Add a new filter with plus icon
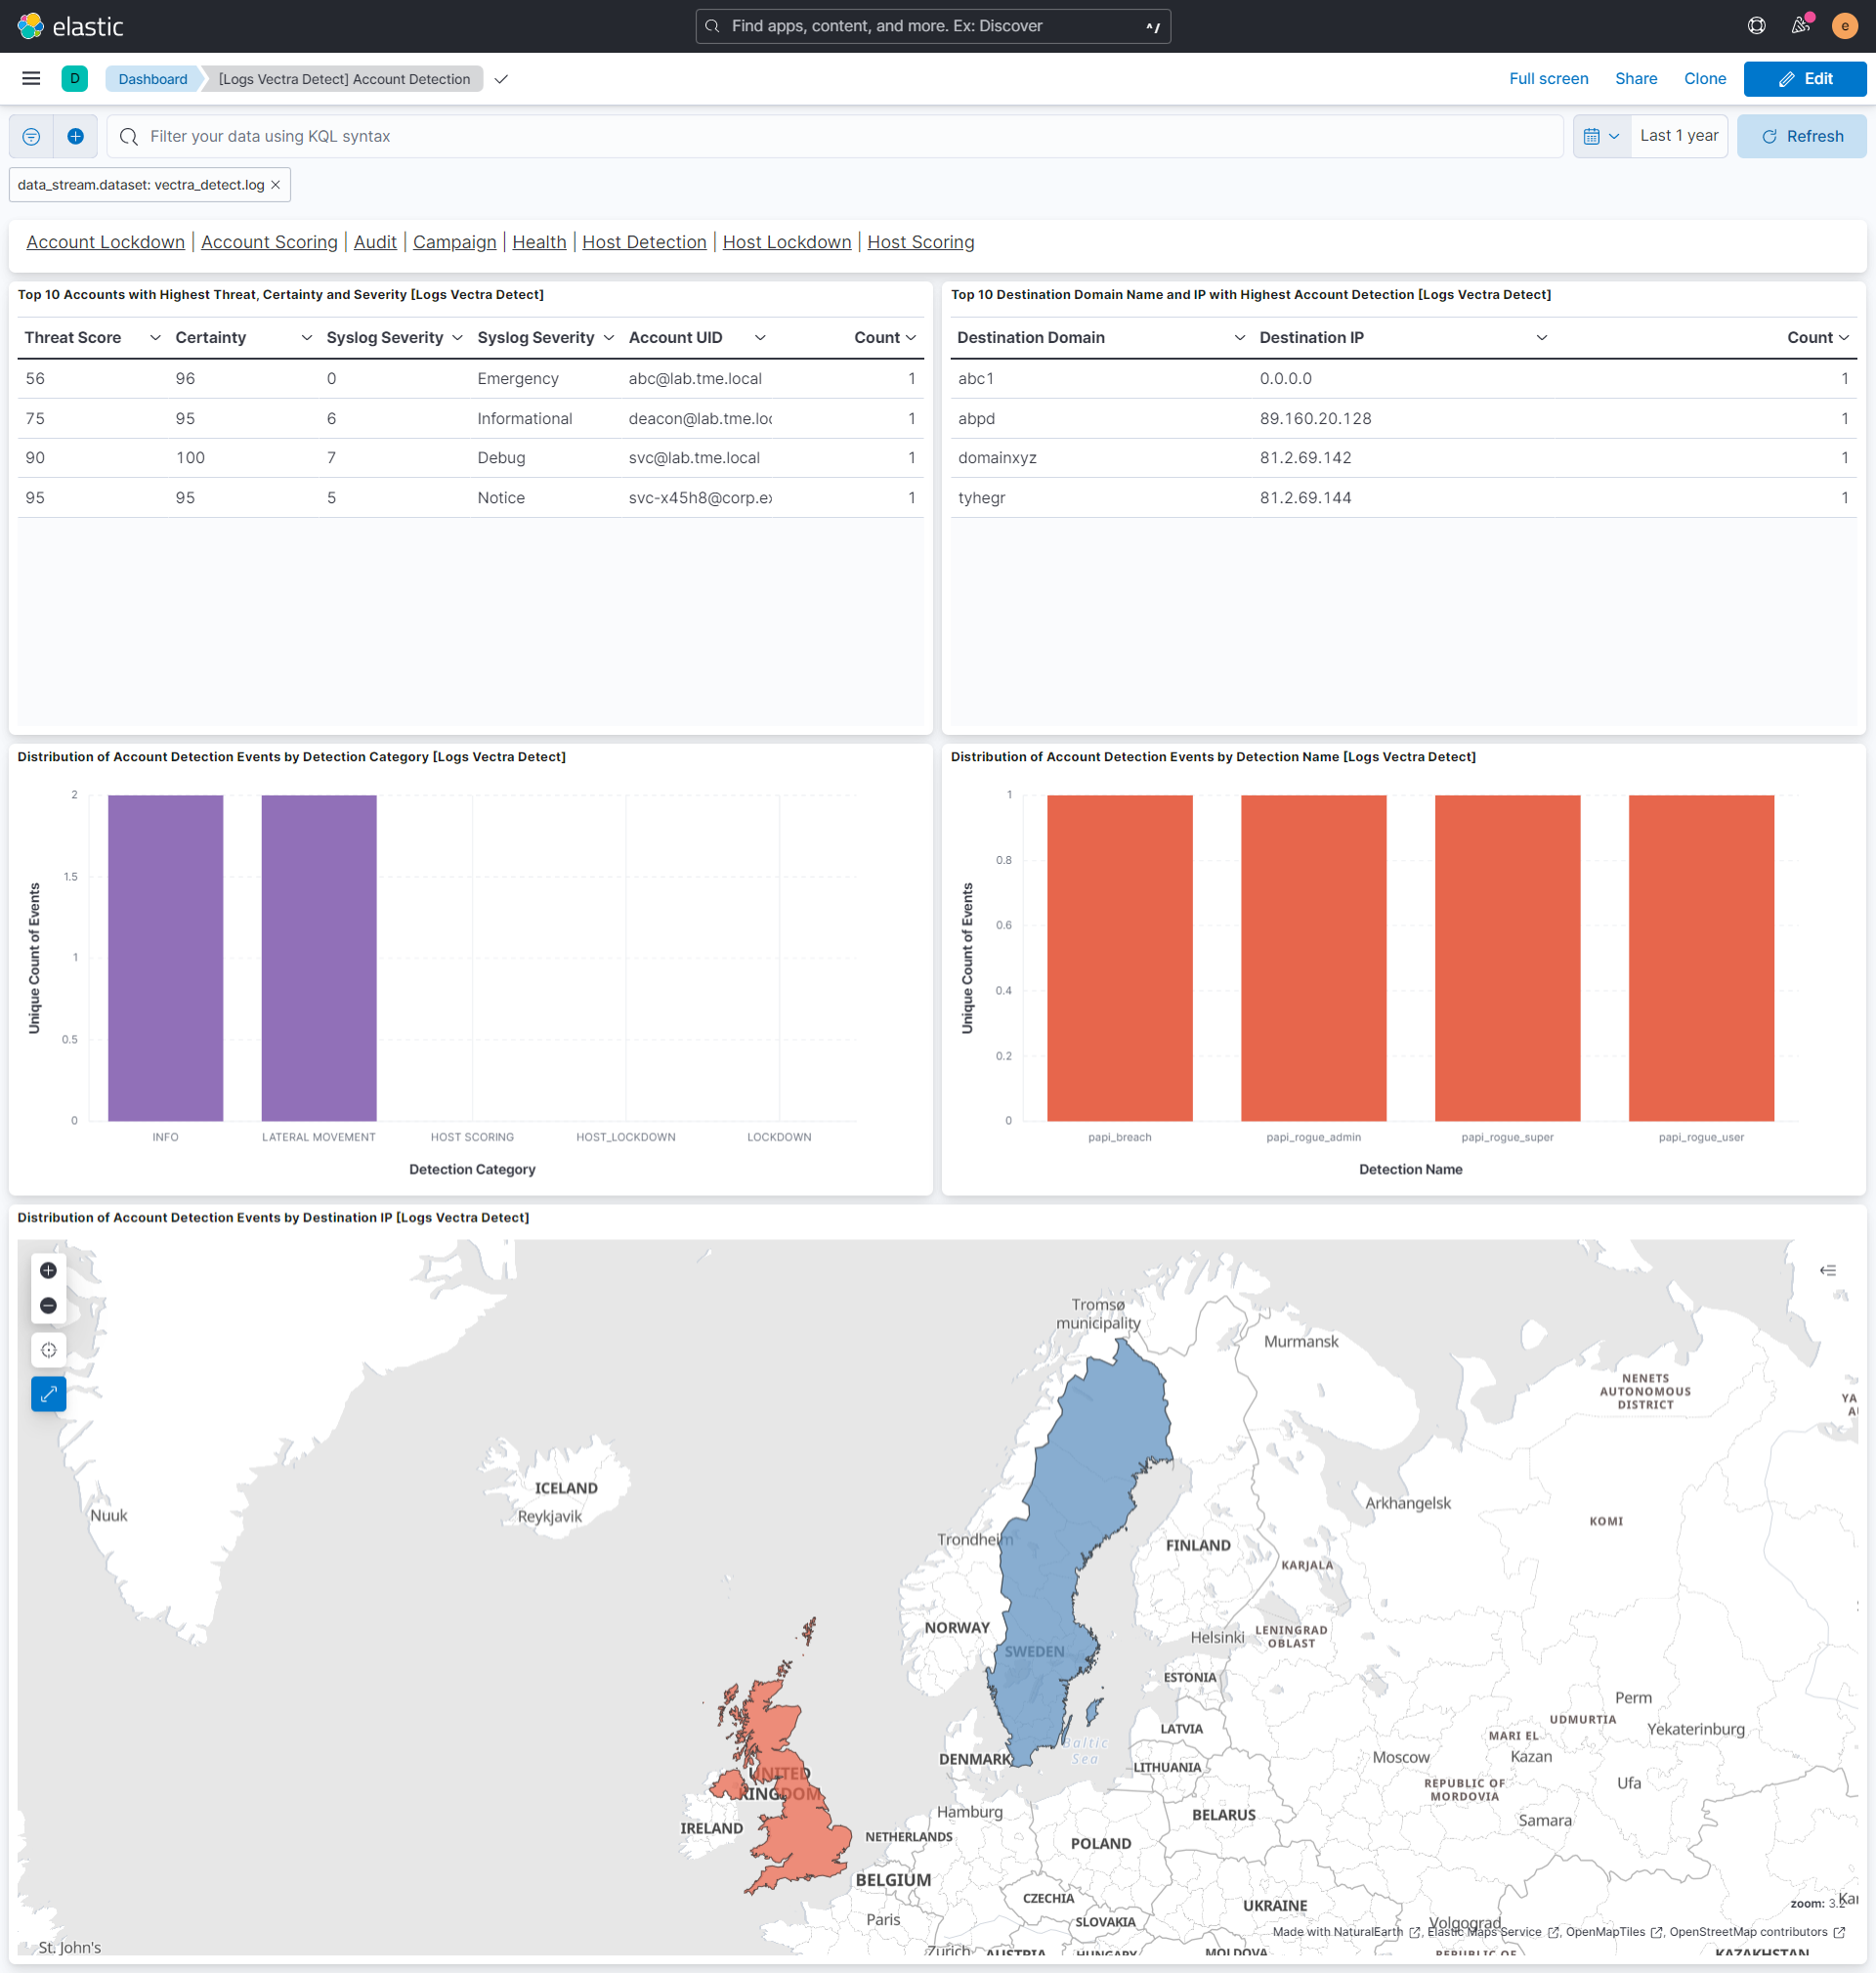 coord(75,136)
